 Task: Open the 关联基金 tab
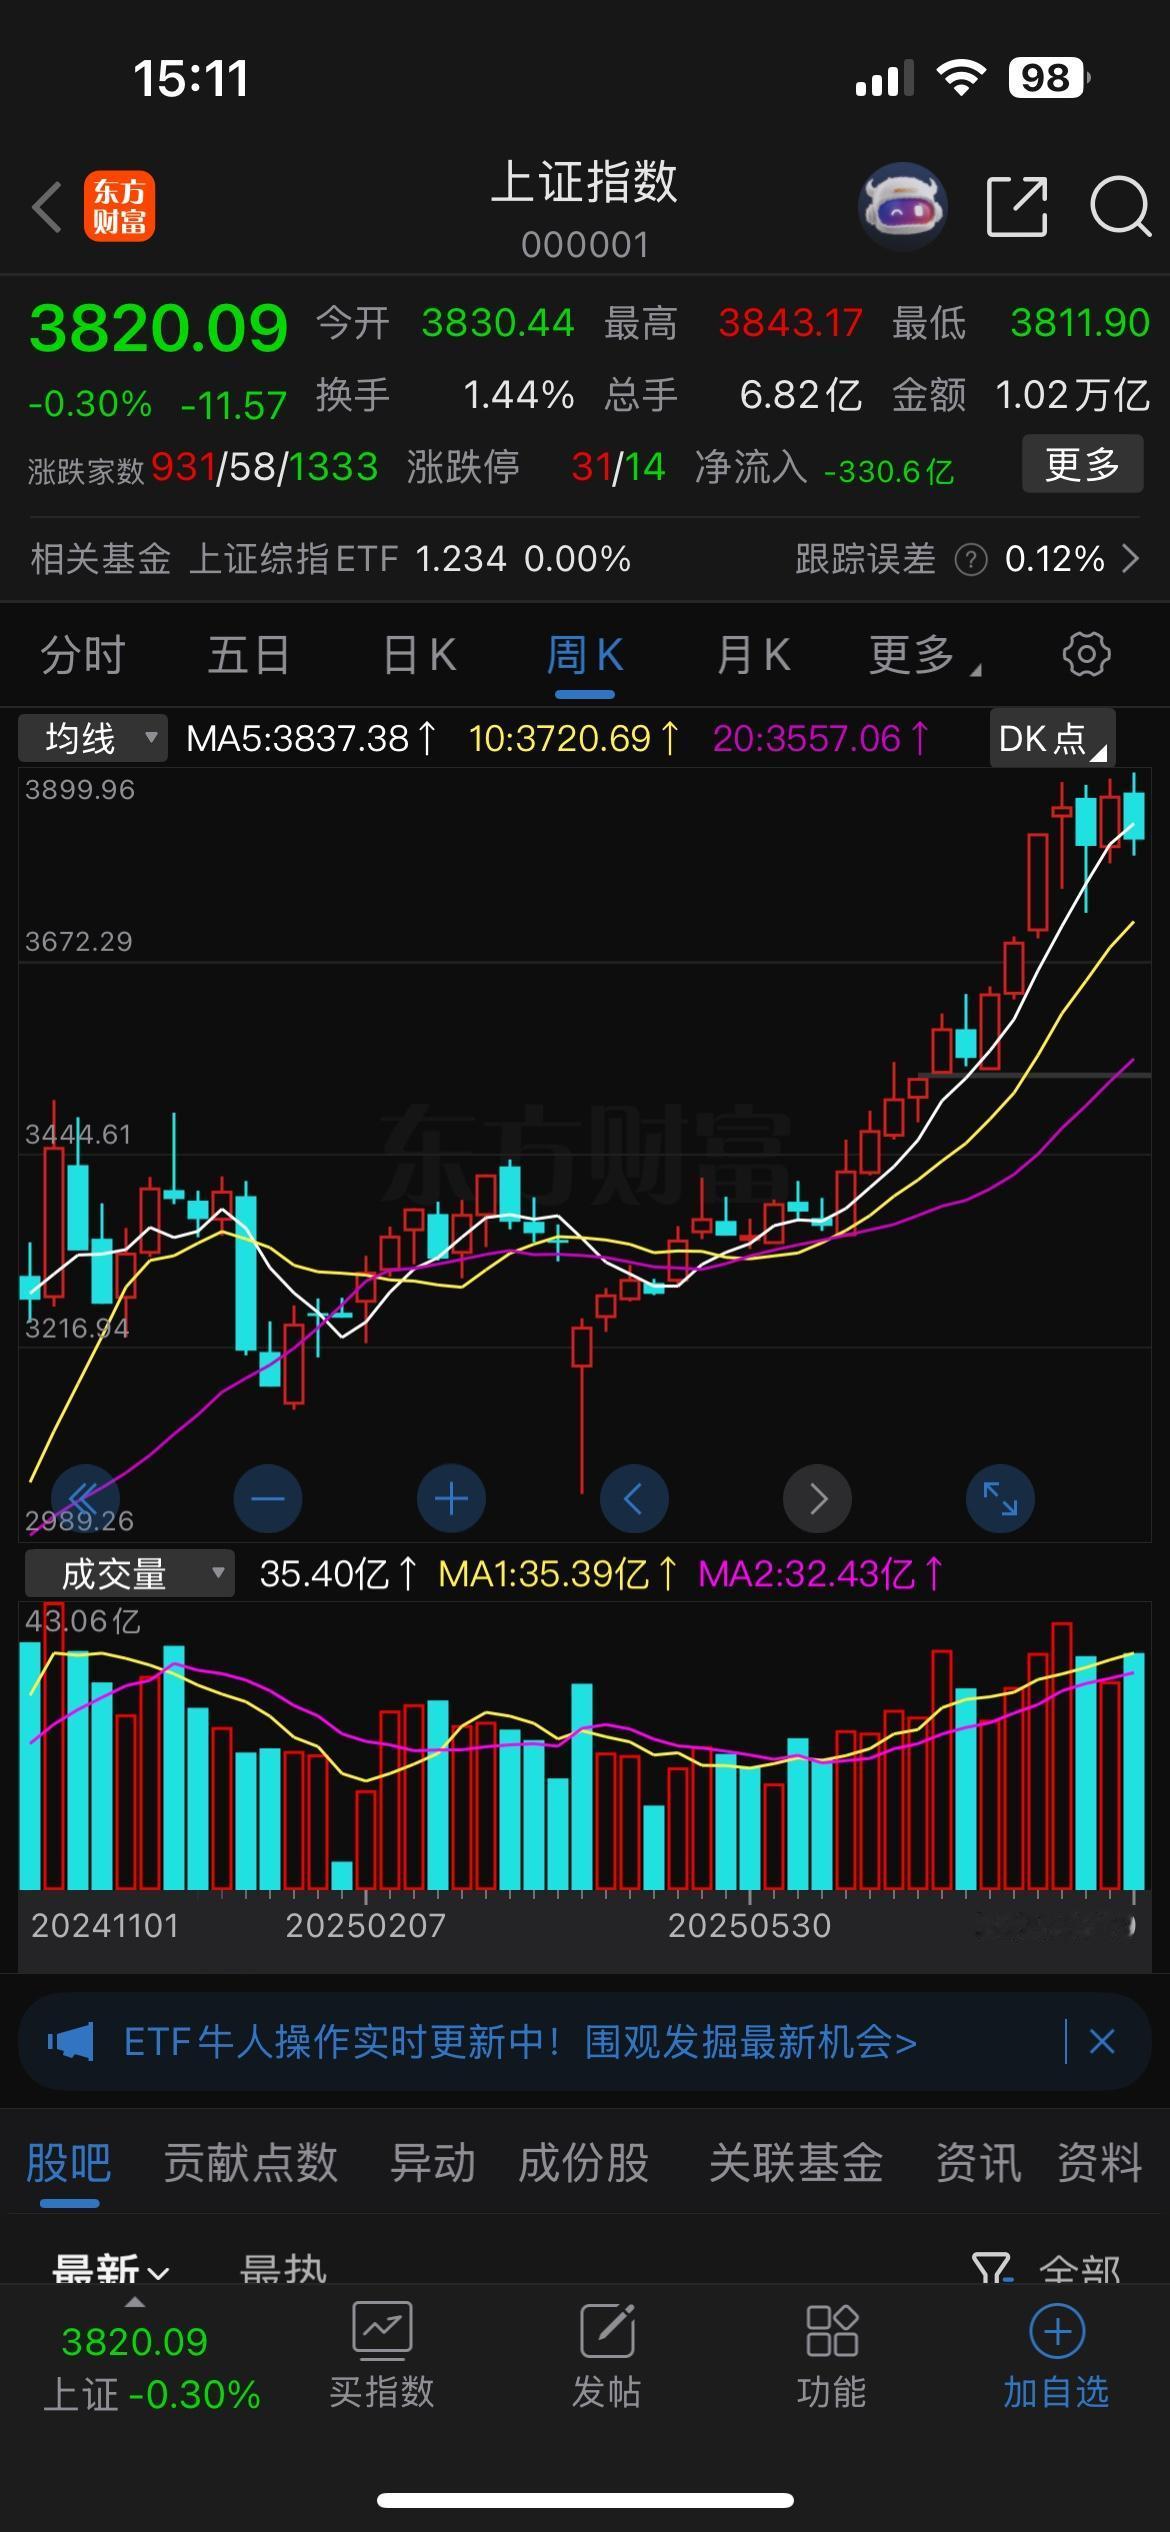coord(796,2162)
